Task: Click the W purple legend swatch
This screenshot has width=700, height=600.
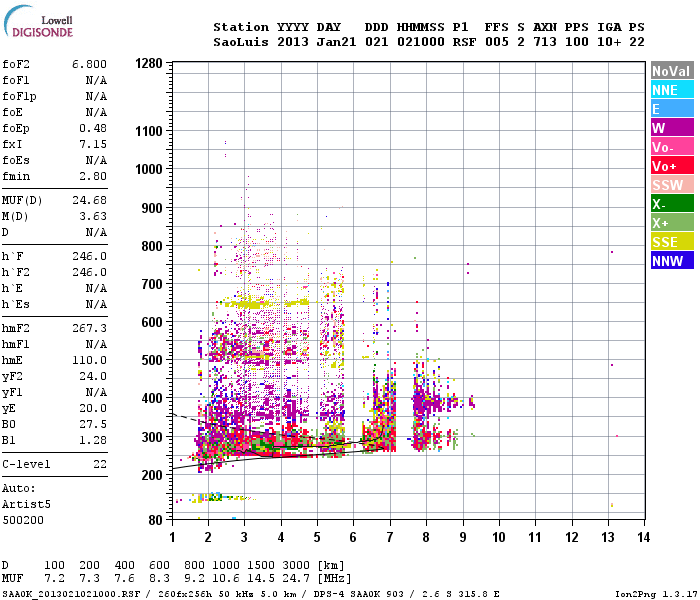Action: tap(672, 128)
